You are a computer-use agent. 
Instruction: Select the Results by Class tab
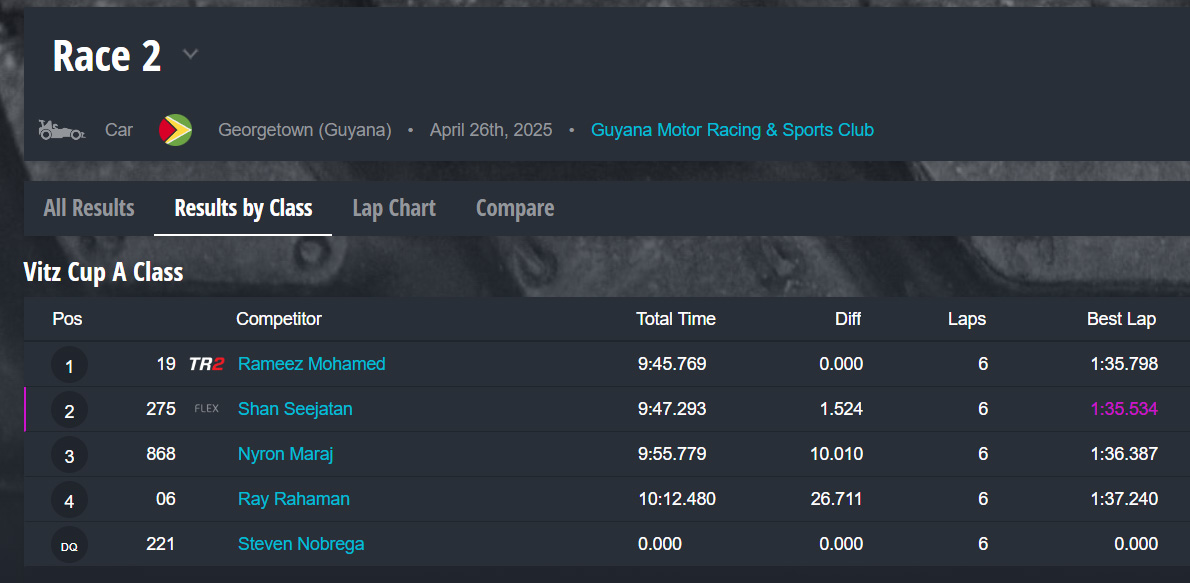click(x=243, y=208)
